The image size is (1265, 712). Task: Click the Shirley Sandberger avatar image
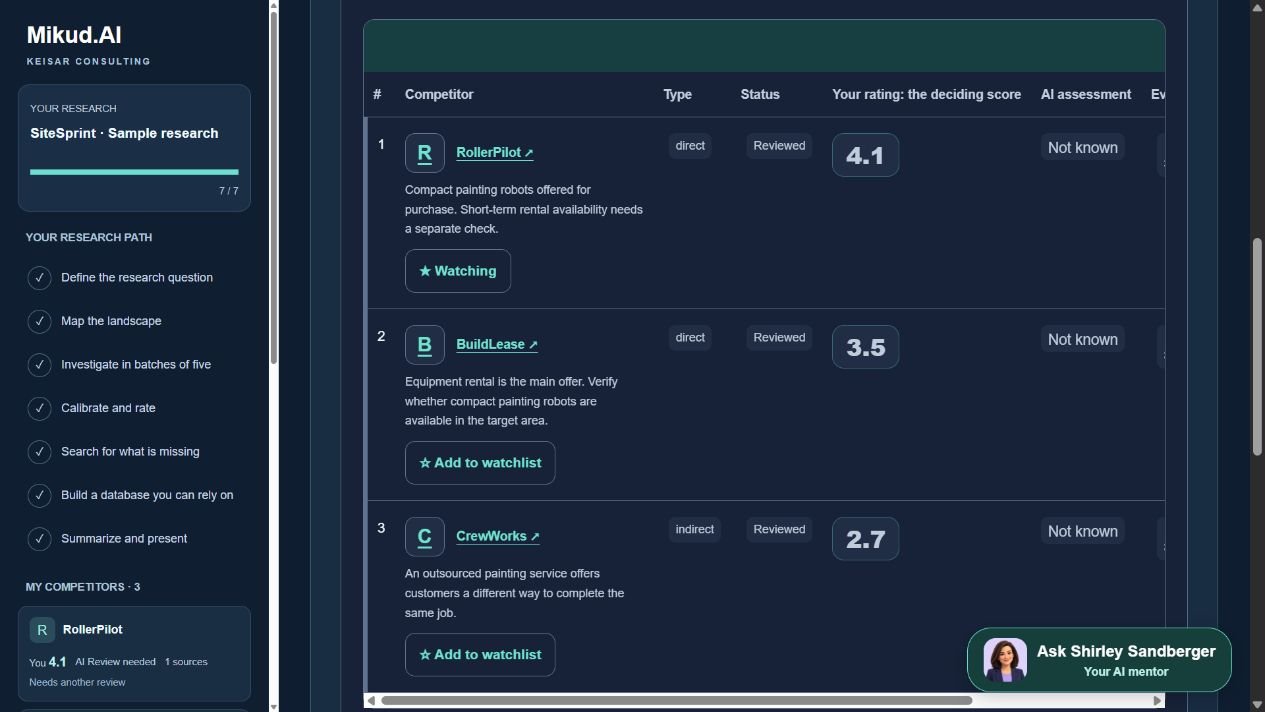(x=1005, y=660)
